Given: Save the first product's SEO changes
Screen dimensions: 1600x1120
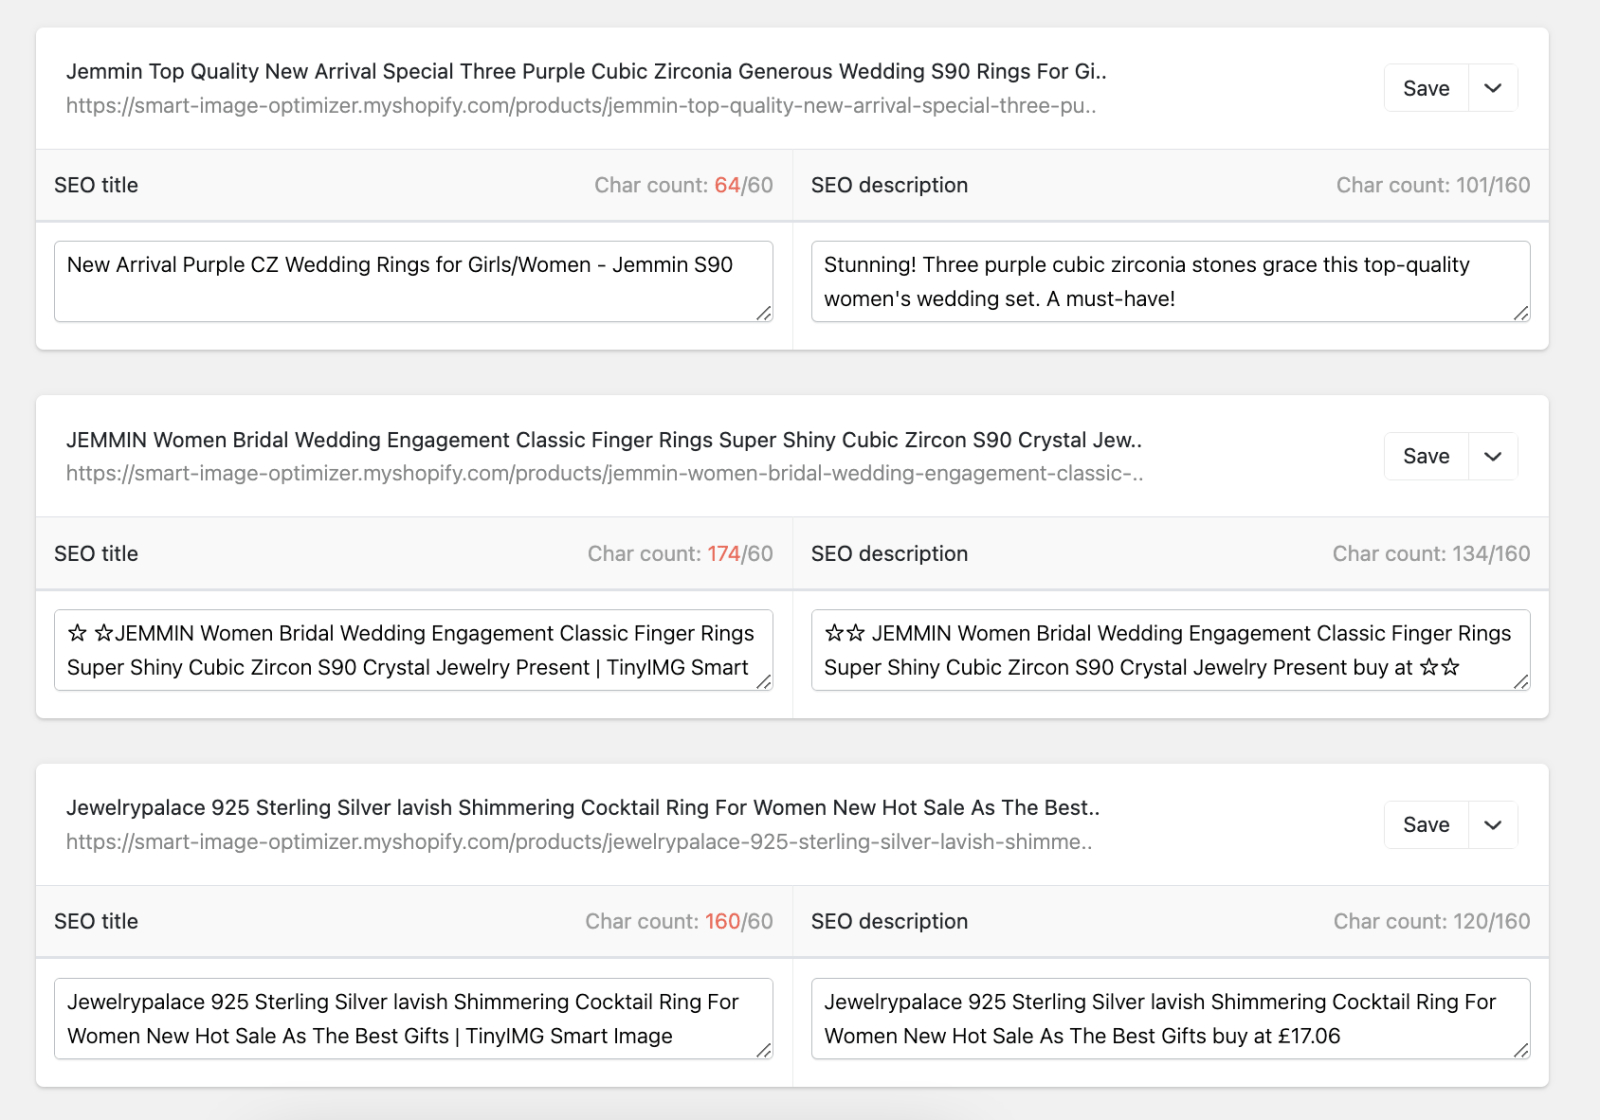Looking at the screenshot, I should pyautogui.click(x=1425, y=88).
